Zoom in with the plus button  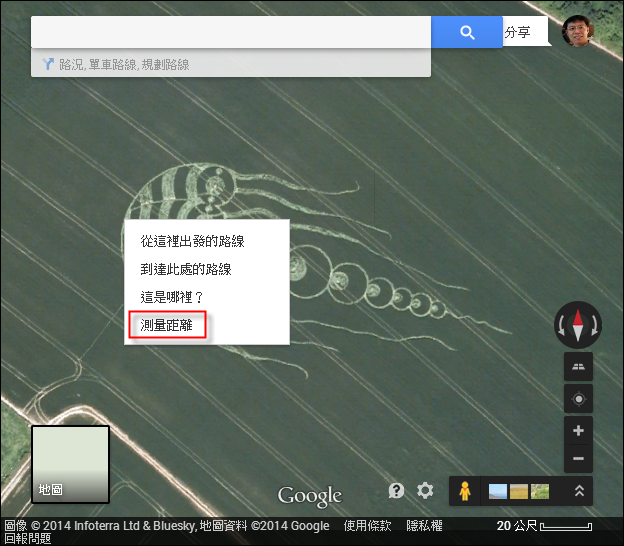pyautogui.click(x=578, y=431)
